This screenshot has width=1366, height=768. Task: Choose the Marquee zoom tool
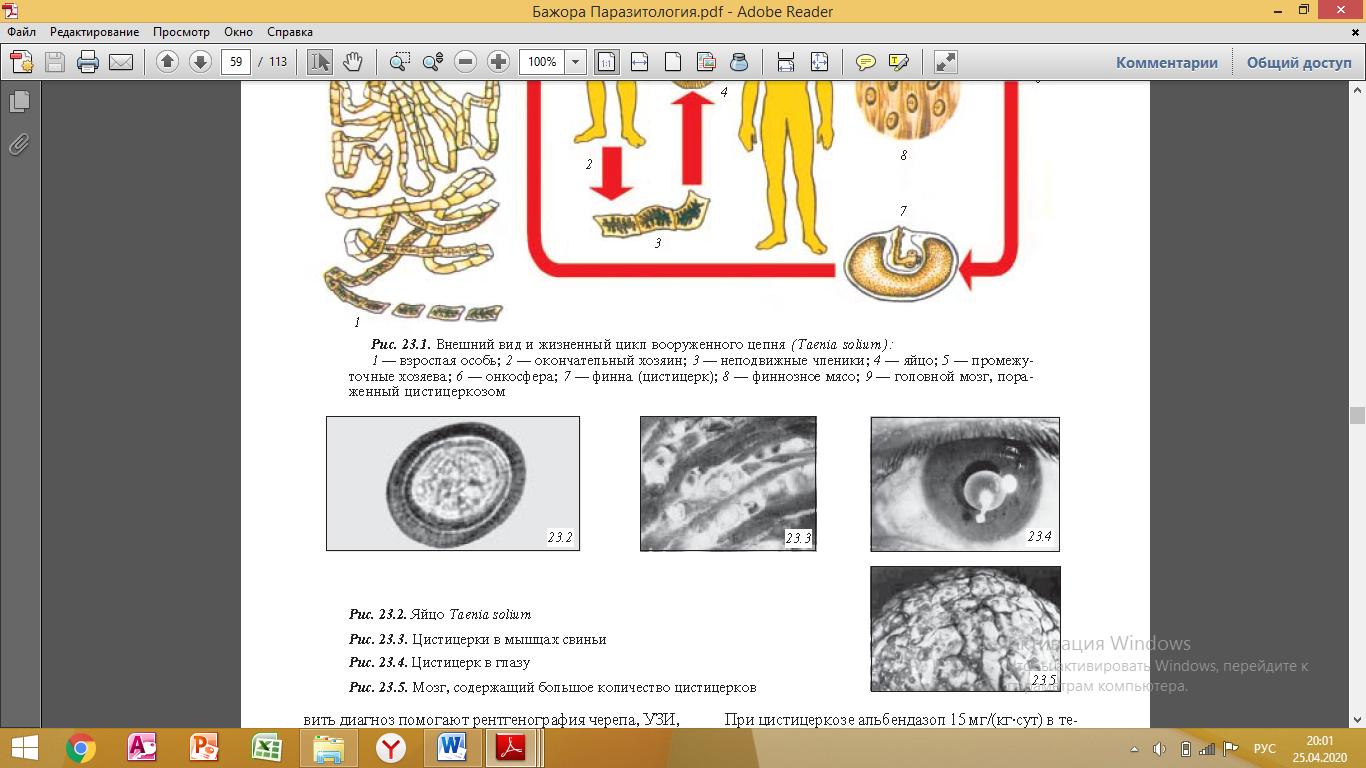pyautogui.click(x=400, y=62)
